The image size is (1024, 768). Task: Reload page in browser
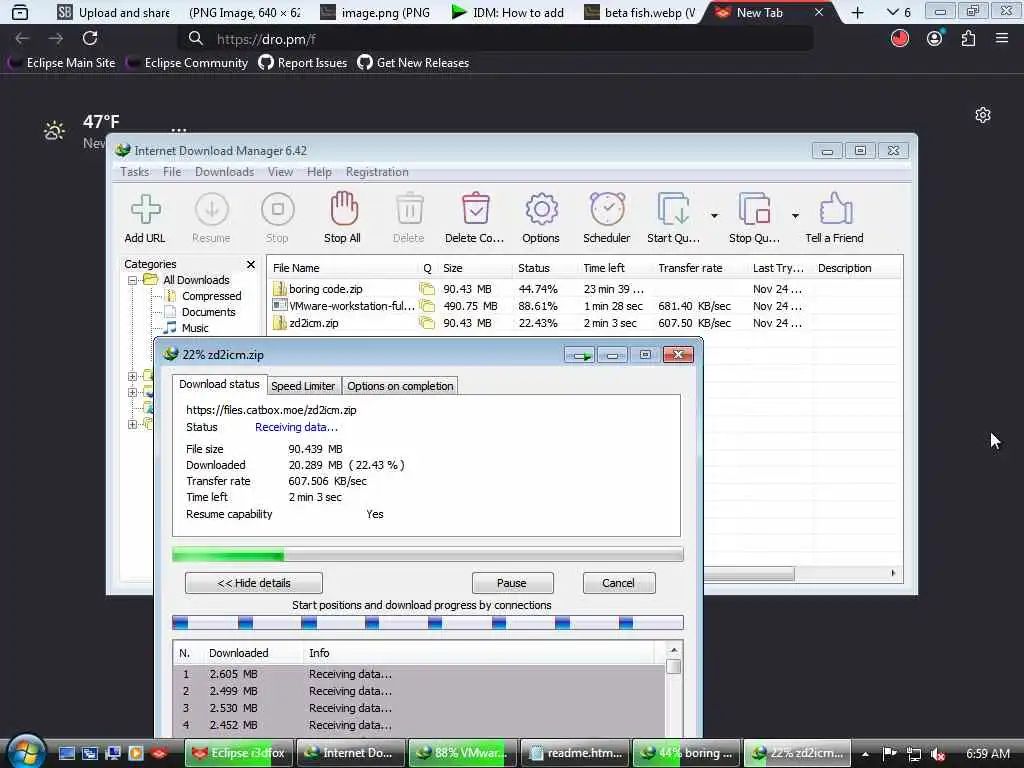point(90,39)
